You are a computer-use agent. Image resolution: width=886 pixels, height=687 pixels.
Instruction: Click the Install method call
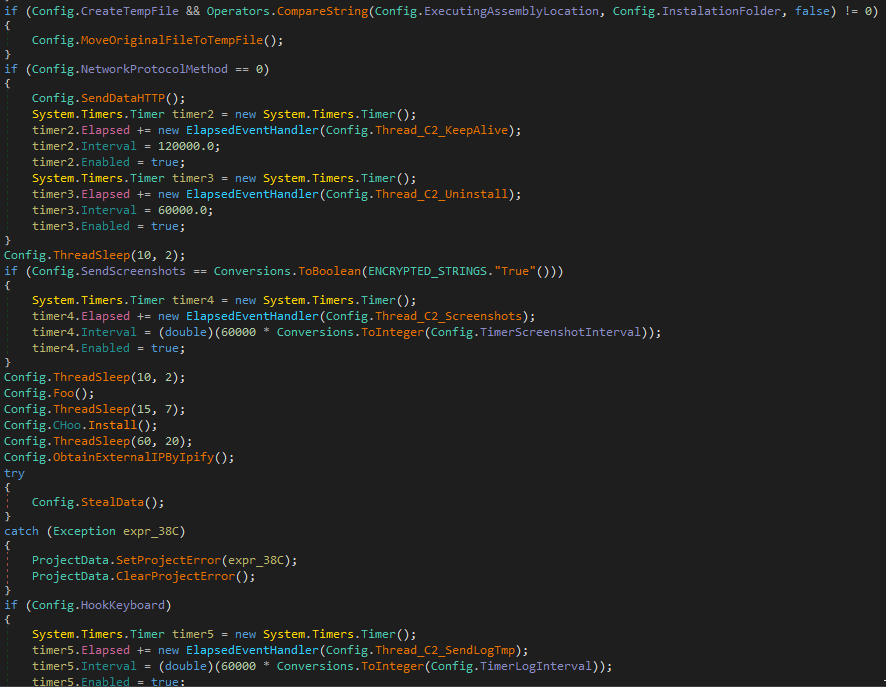coord(112,425)
